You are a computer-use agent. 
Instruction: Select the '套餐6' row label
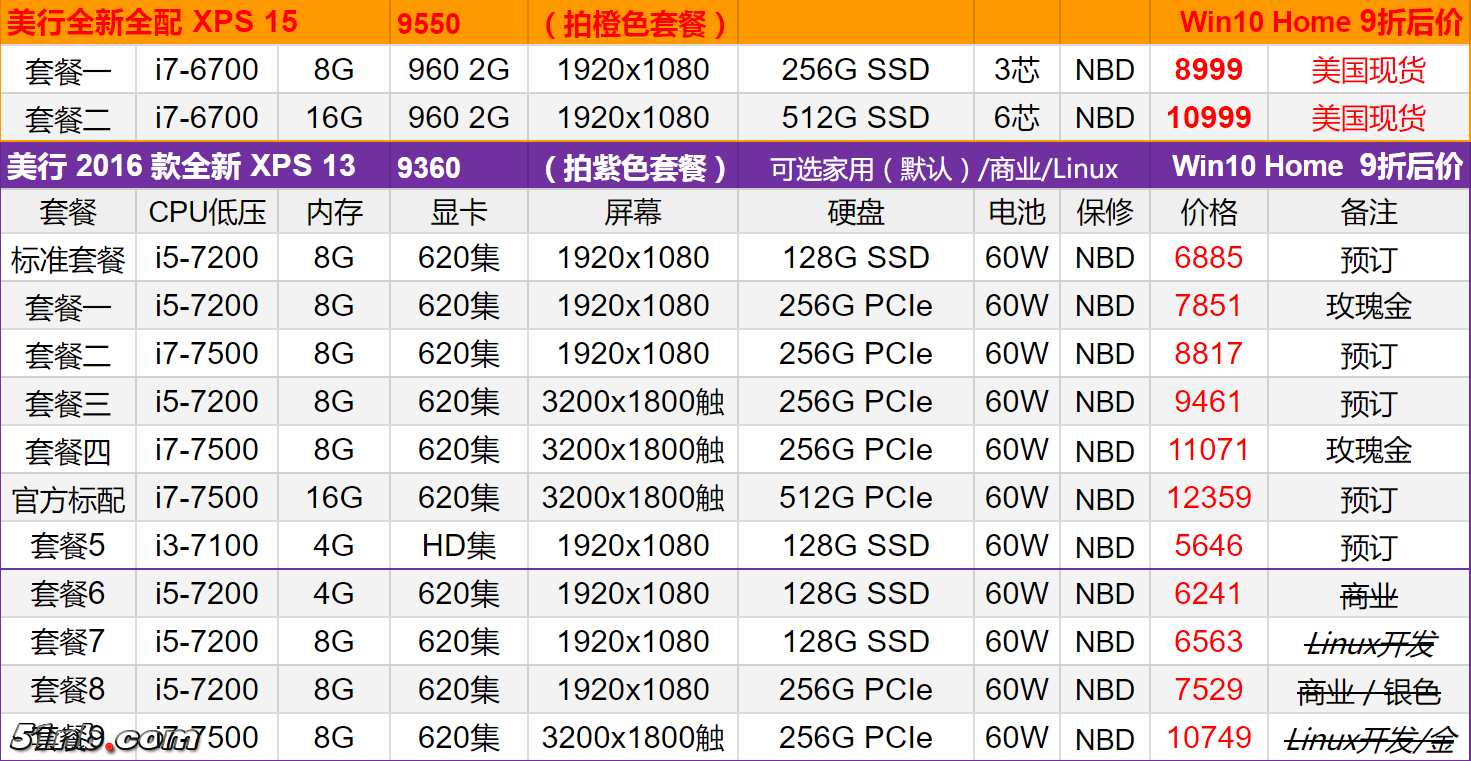pos(68,594)
